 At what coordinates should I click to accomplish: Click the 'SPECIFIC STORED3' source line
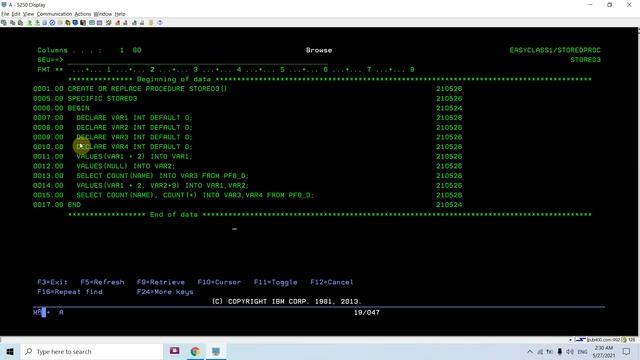102,99
